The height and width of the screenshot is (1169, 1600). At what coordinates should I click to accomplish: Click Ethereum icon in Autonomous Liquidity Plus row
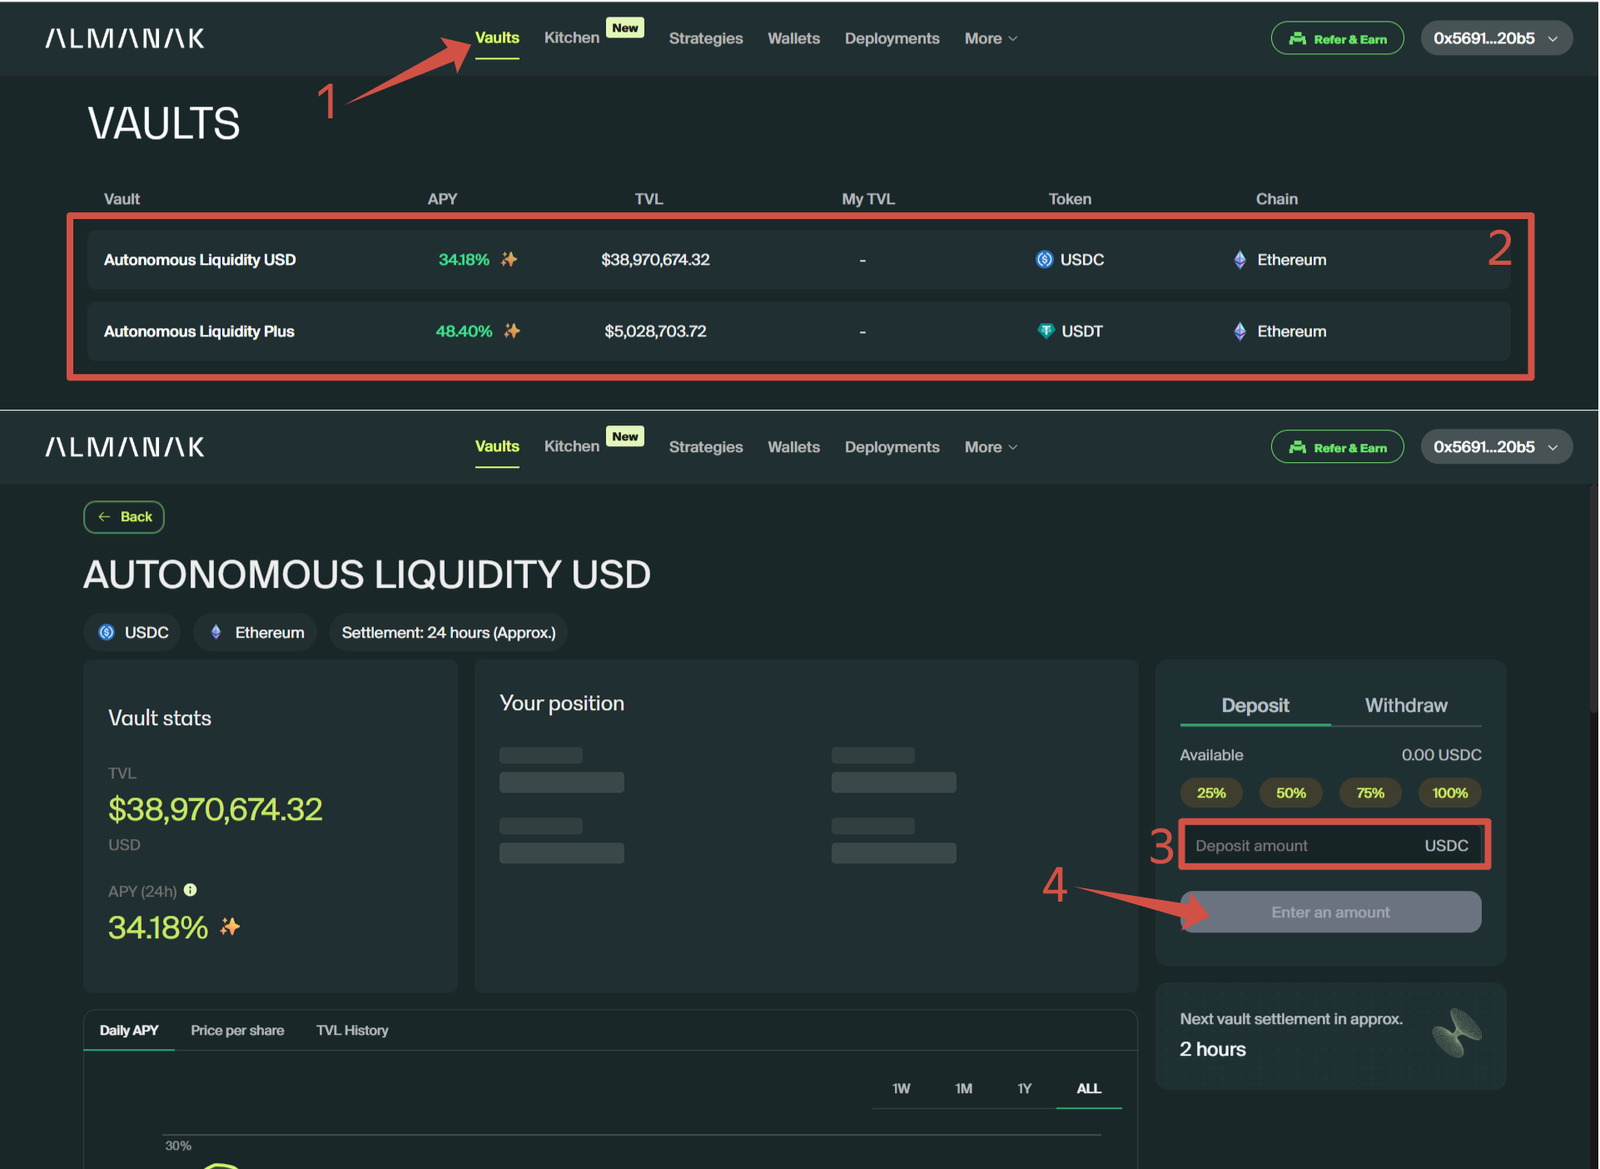pos(1240,331)
